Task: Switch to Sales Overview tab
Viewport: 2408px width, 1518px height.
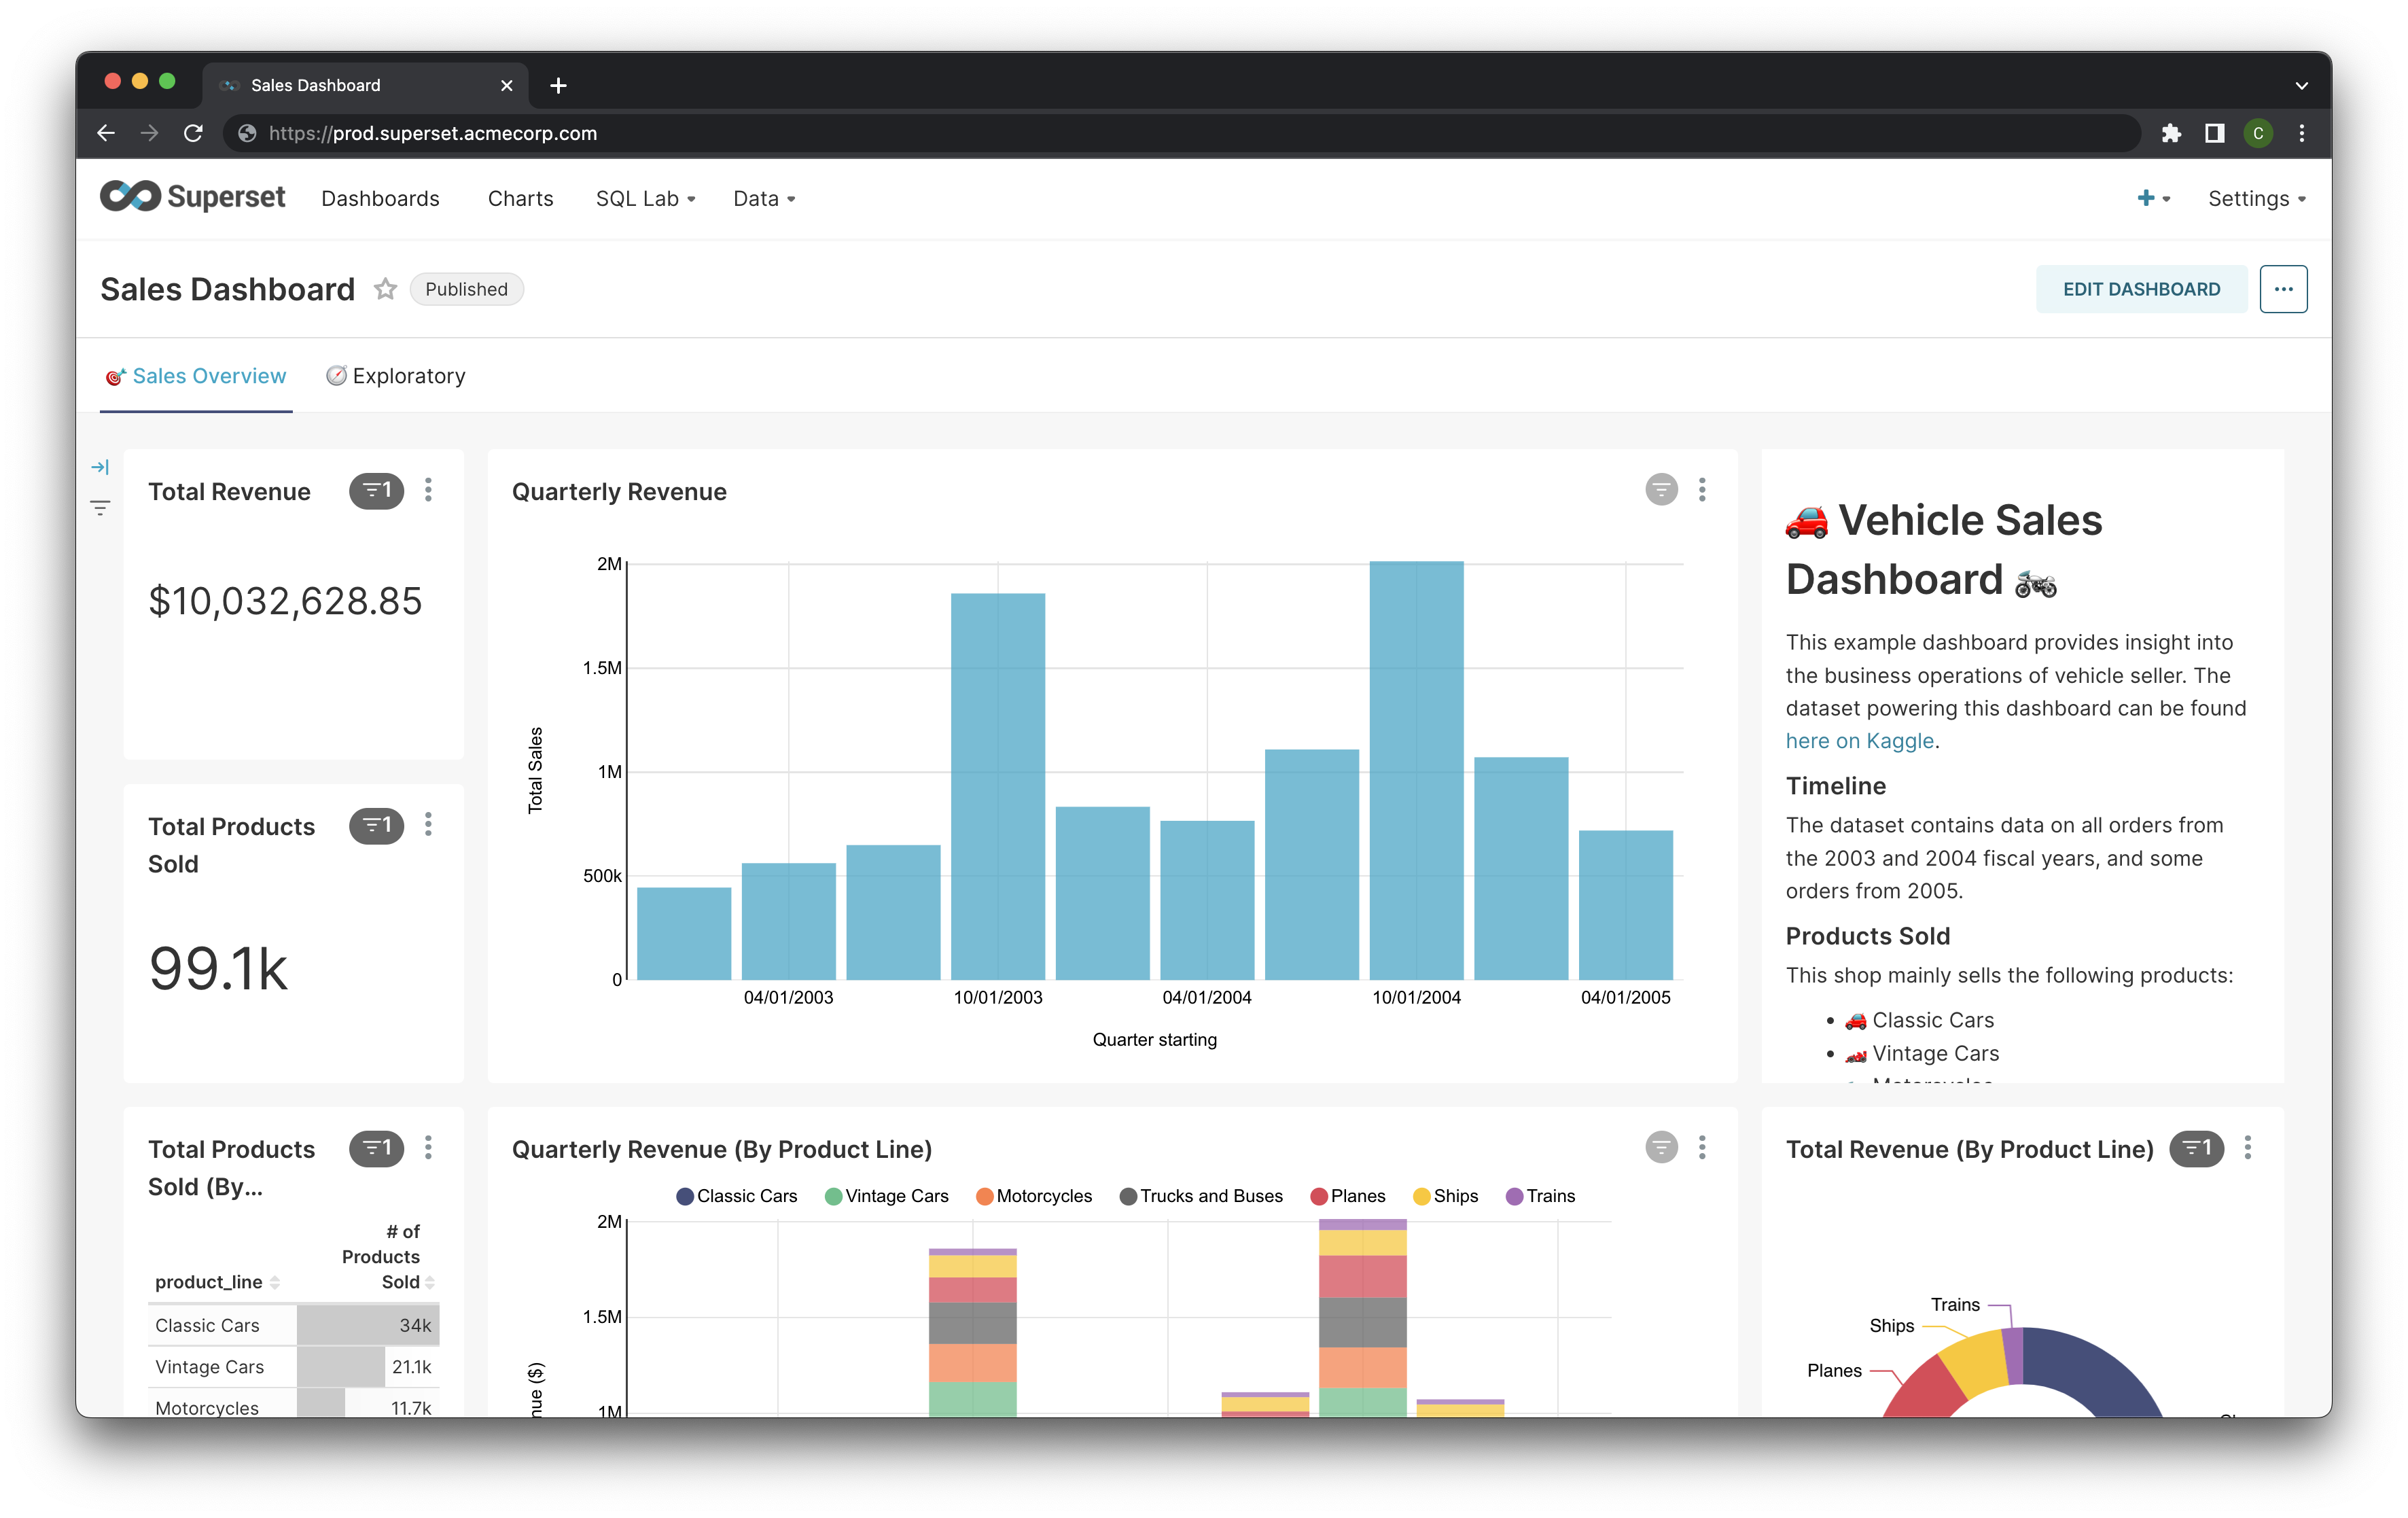Action: tap(196, 376)
